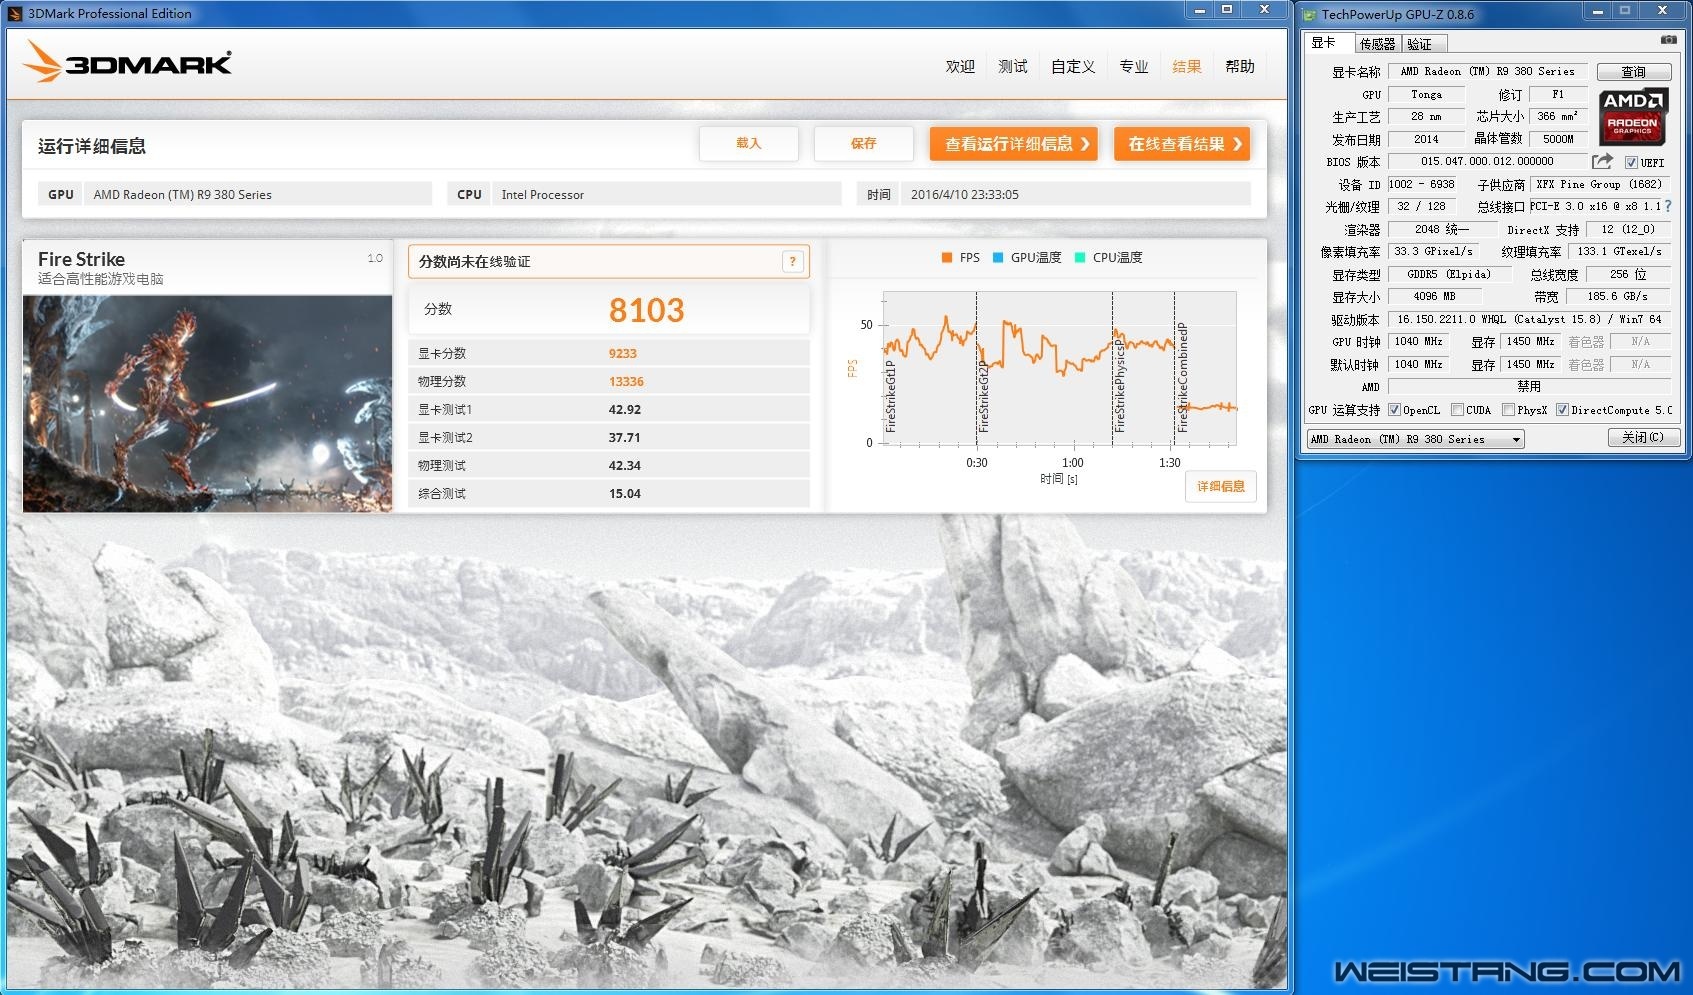Screen dimensions: 1693x995
Task: Click the 带宽 field 185.6 GB/s
Action: tap(1617, 296)
